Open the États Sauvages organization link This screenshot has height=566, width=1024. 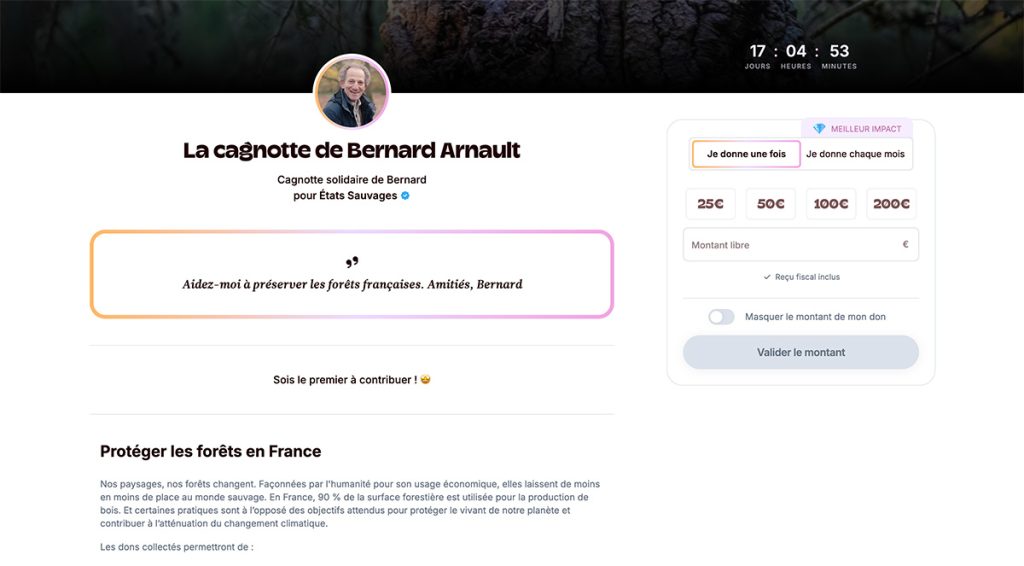coord(357,196)
